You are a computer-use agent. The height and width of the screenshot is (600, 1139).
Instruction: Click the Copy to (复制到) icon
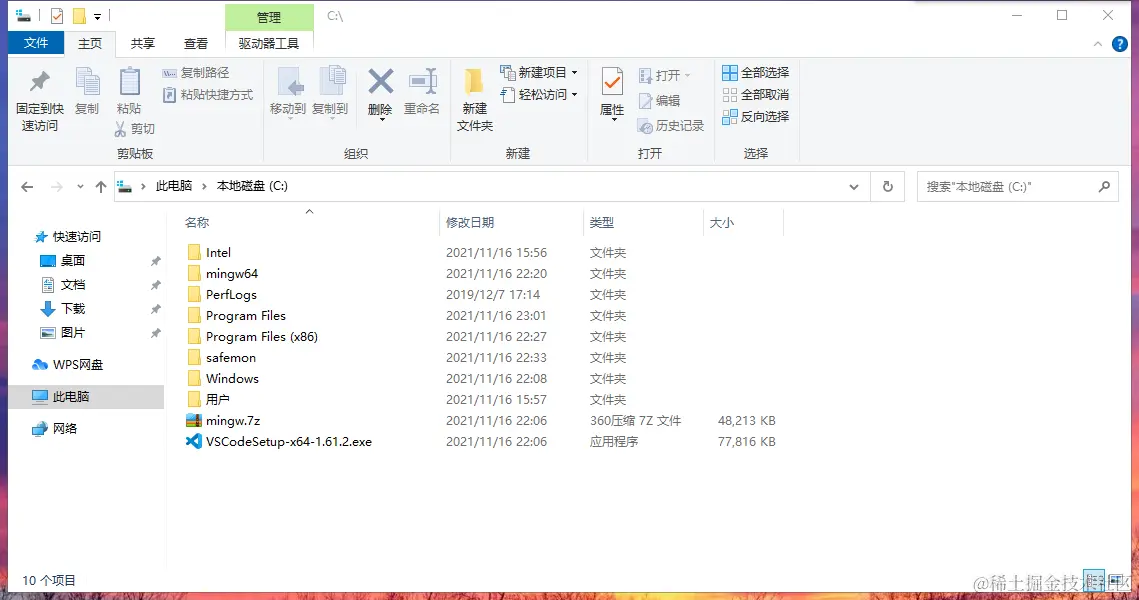tap(331, 95)
